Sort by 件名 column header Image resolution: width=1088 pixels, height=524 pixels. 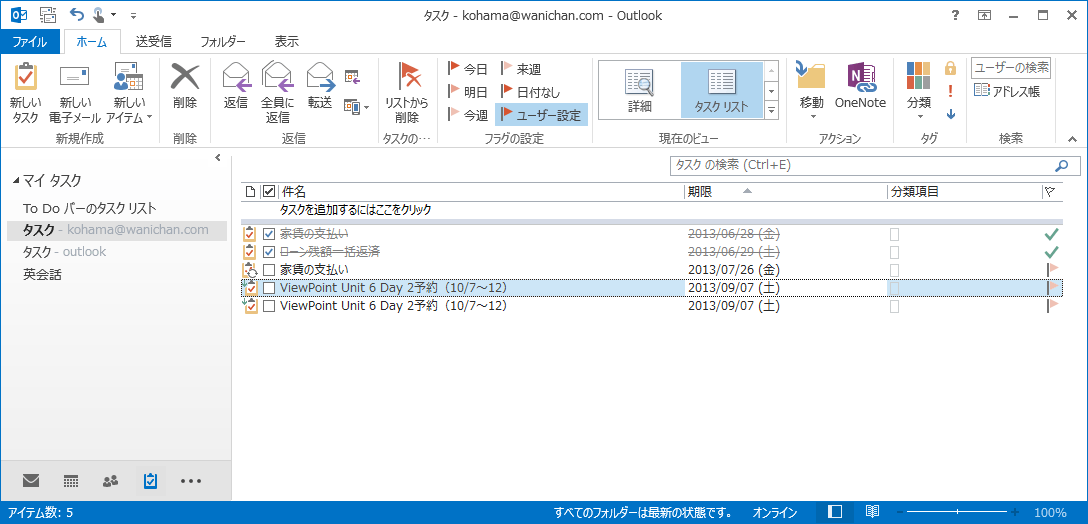tap(482, 192)
